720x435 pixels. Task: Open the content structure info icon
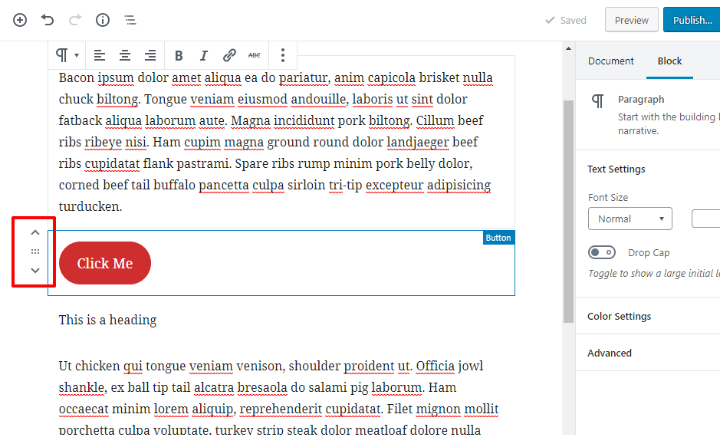click(x=102, y=20)
